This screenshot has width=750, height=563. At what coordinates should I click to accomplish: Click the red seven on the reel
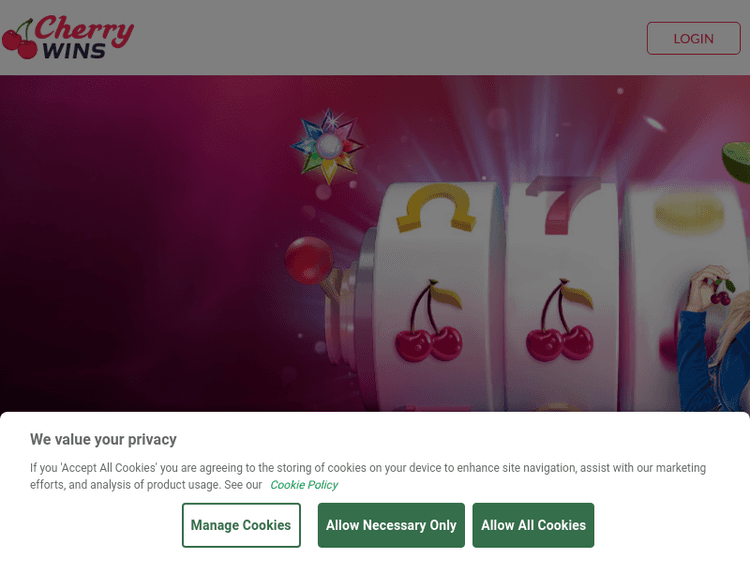pos(563,205)
